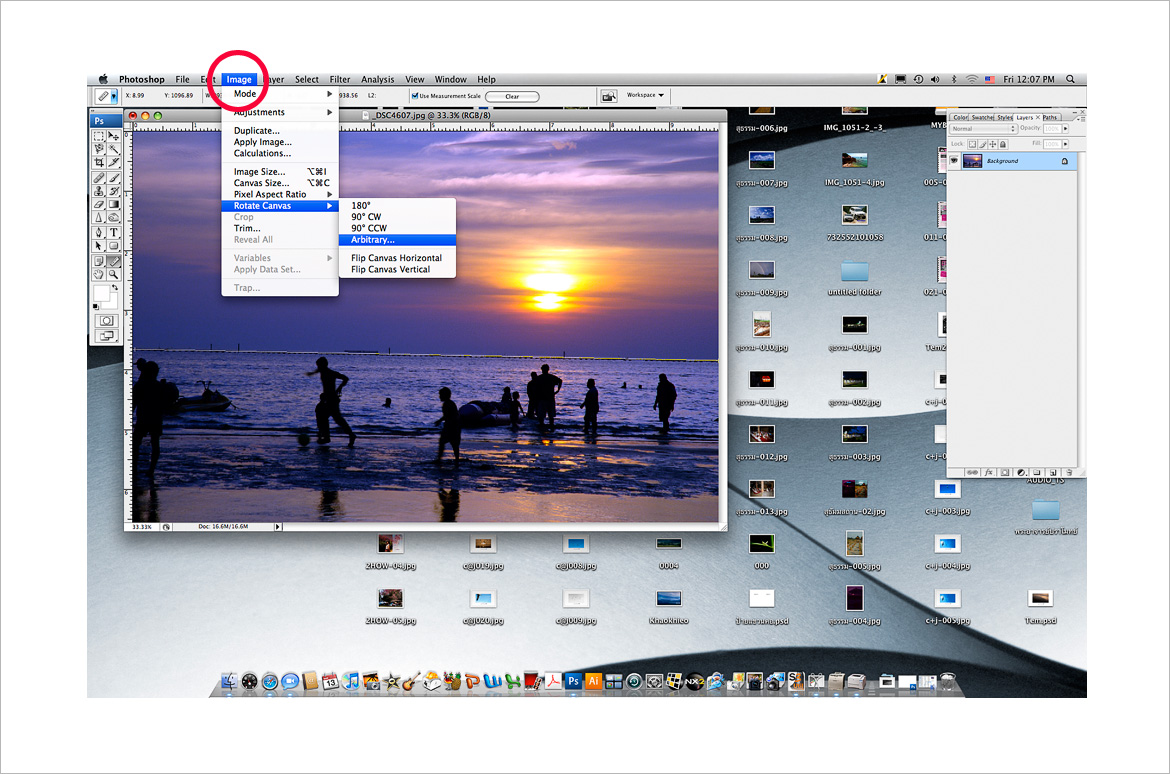Select the Hand tool

99,274
